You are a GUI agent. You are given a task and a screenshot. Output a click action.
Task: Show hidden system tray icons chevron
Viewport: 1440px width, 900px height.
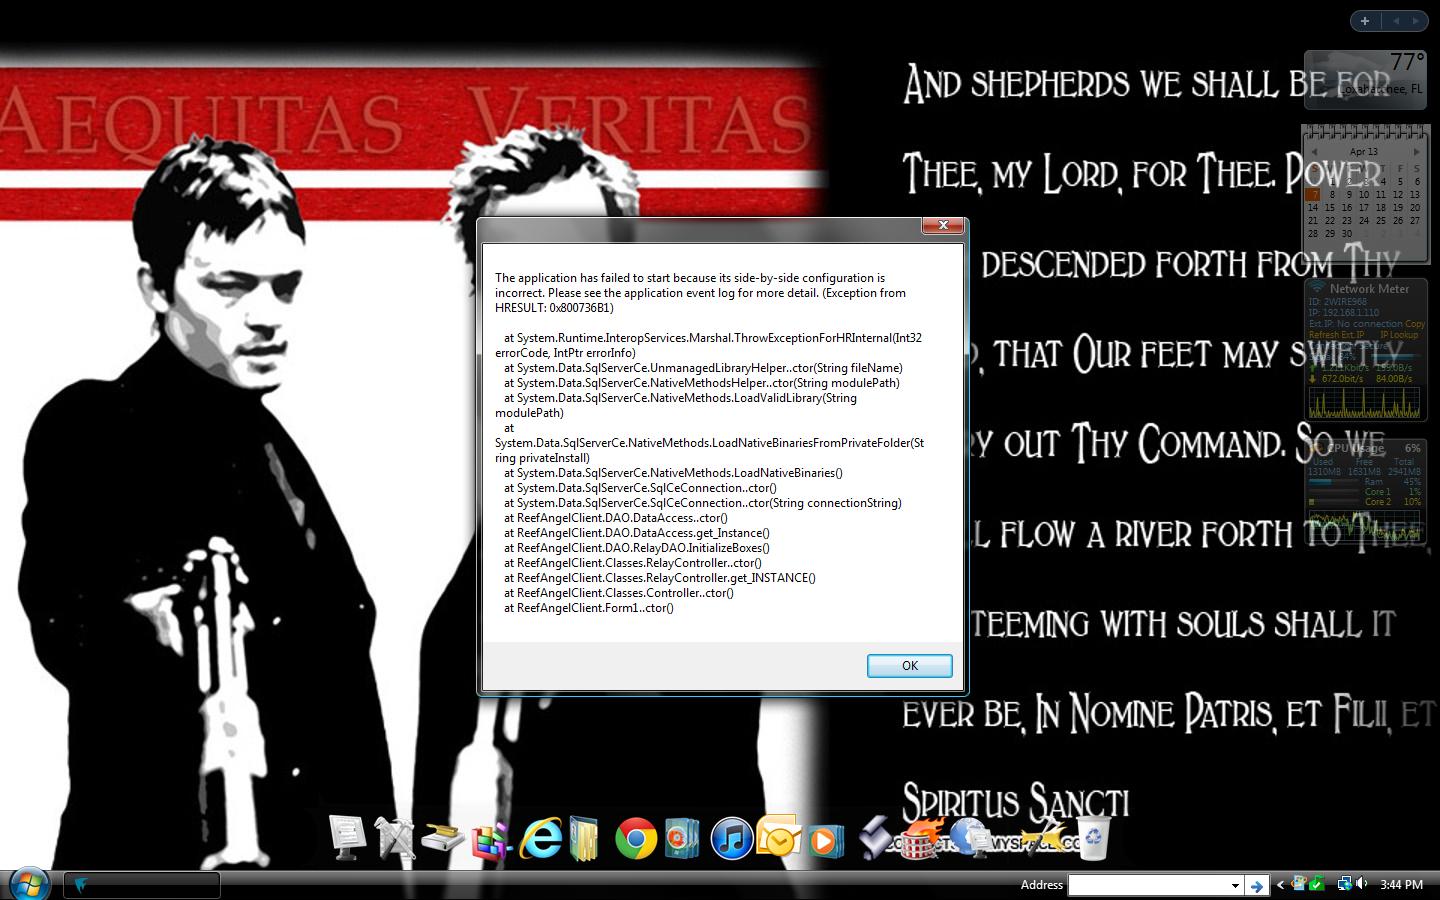click(x=1280, y=885)
